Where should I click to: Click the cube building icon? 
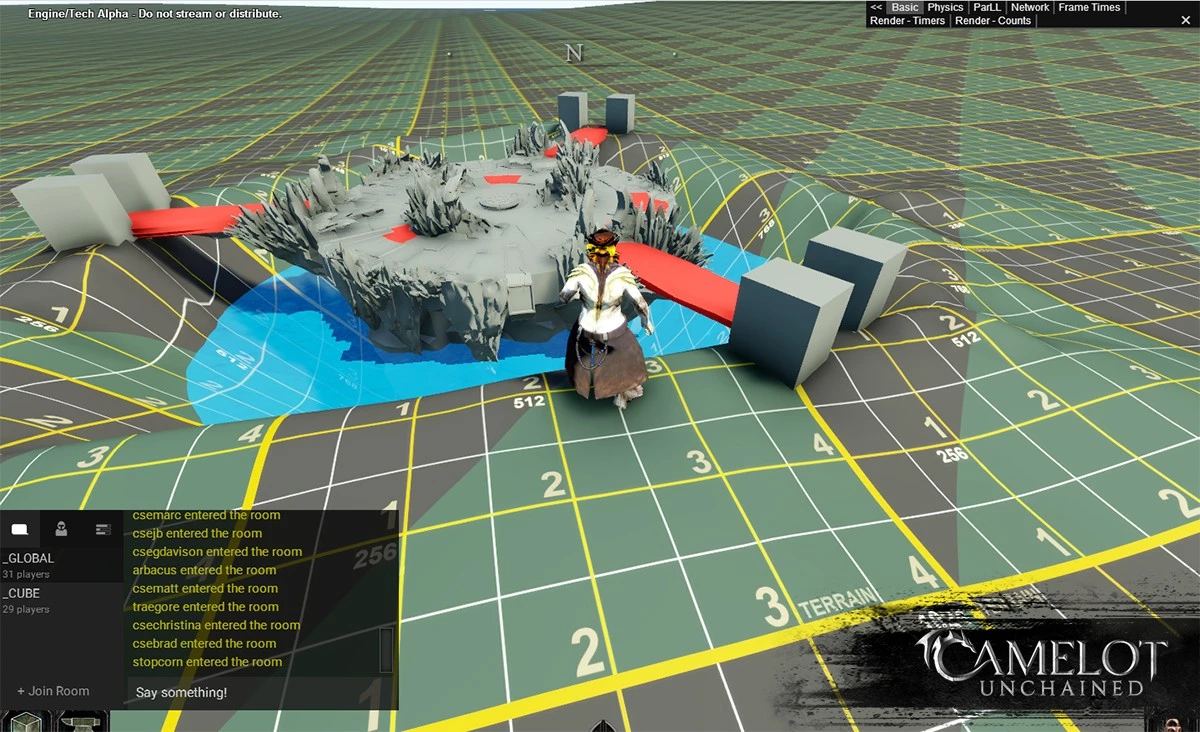pos(25,722)
